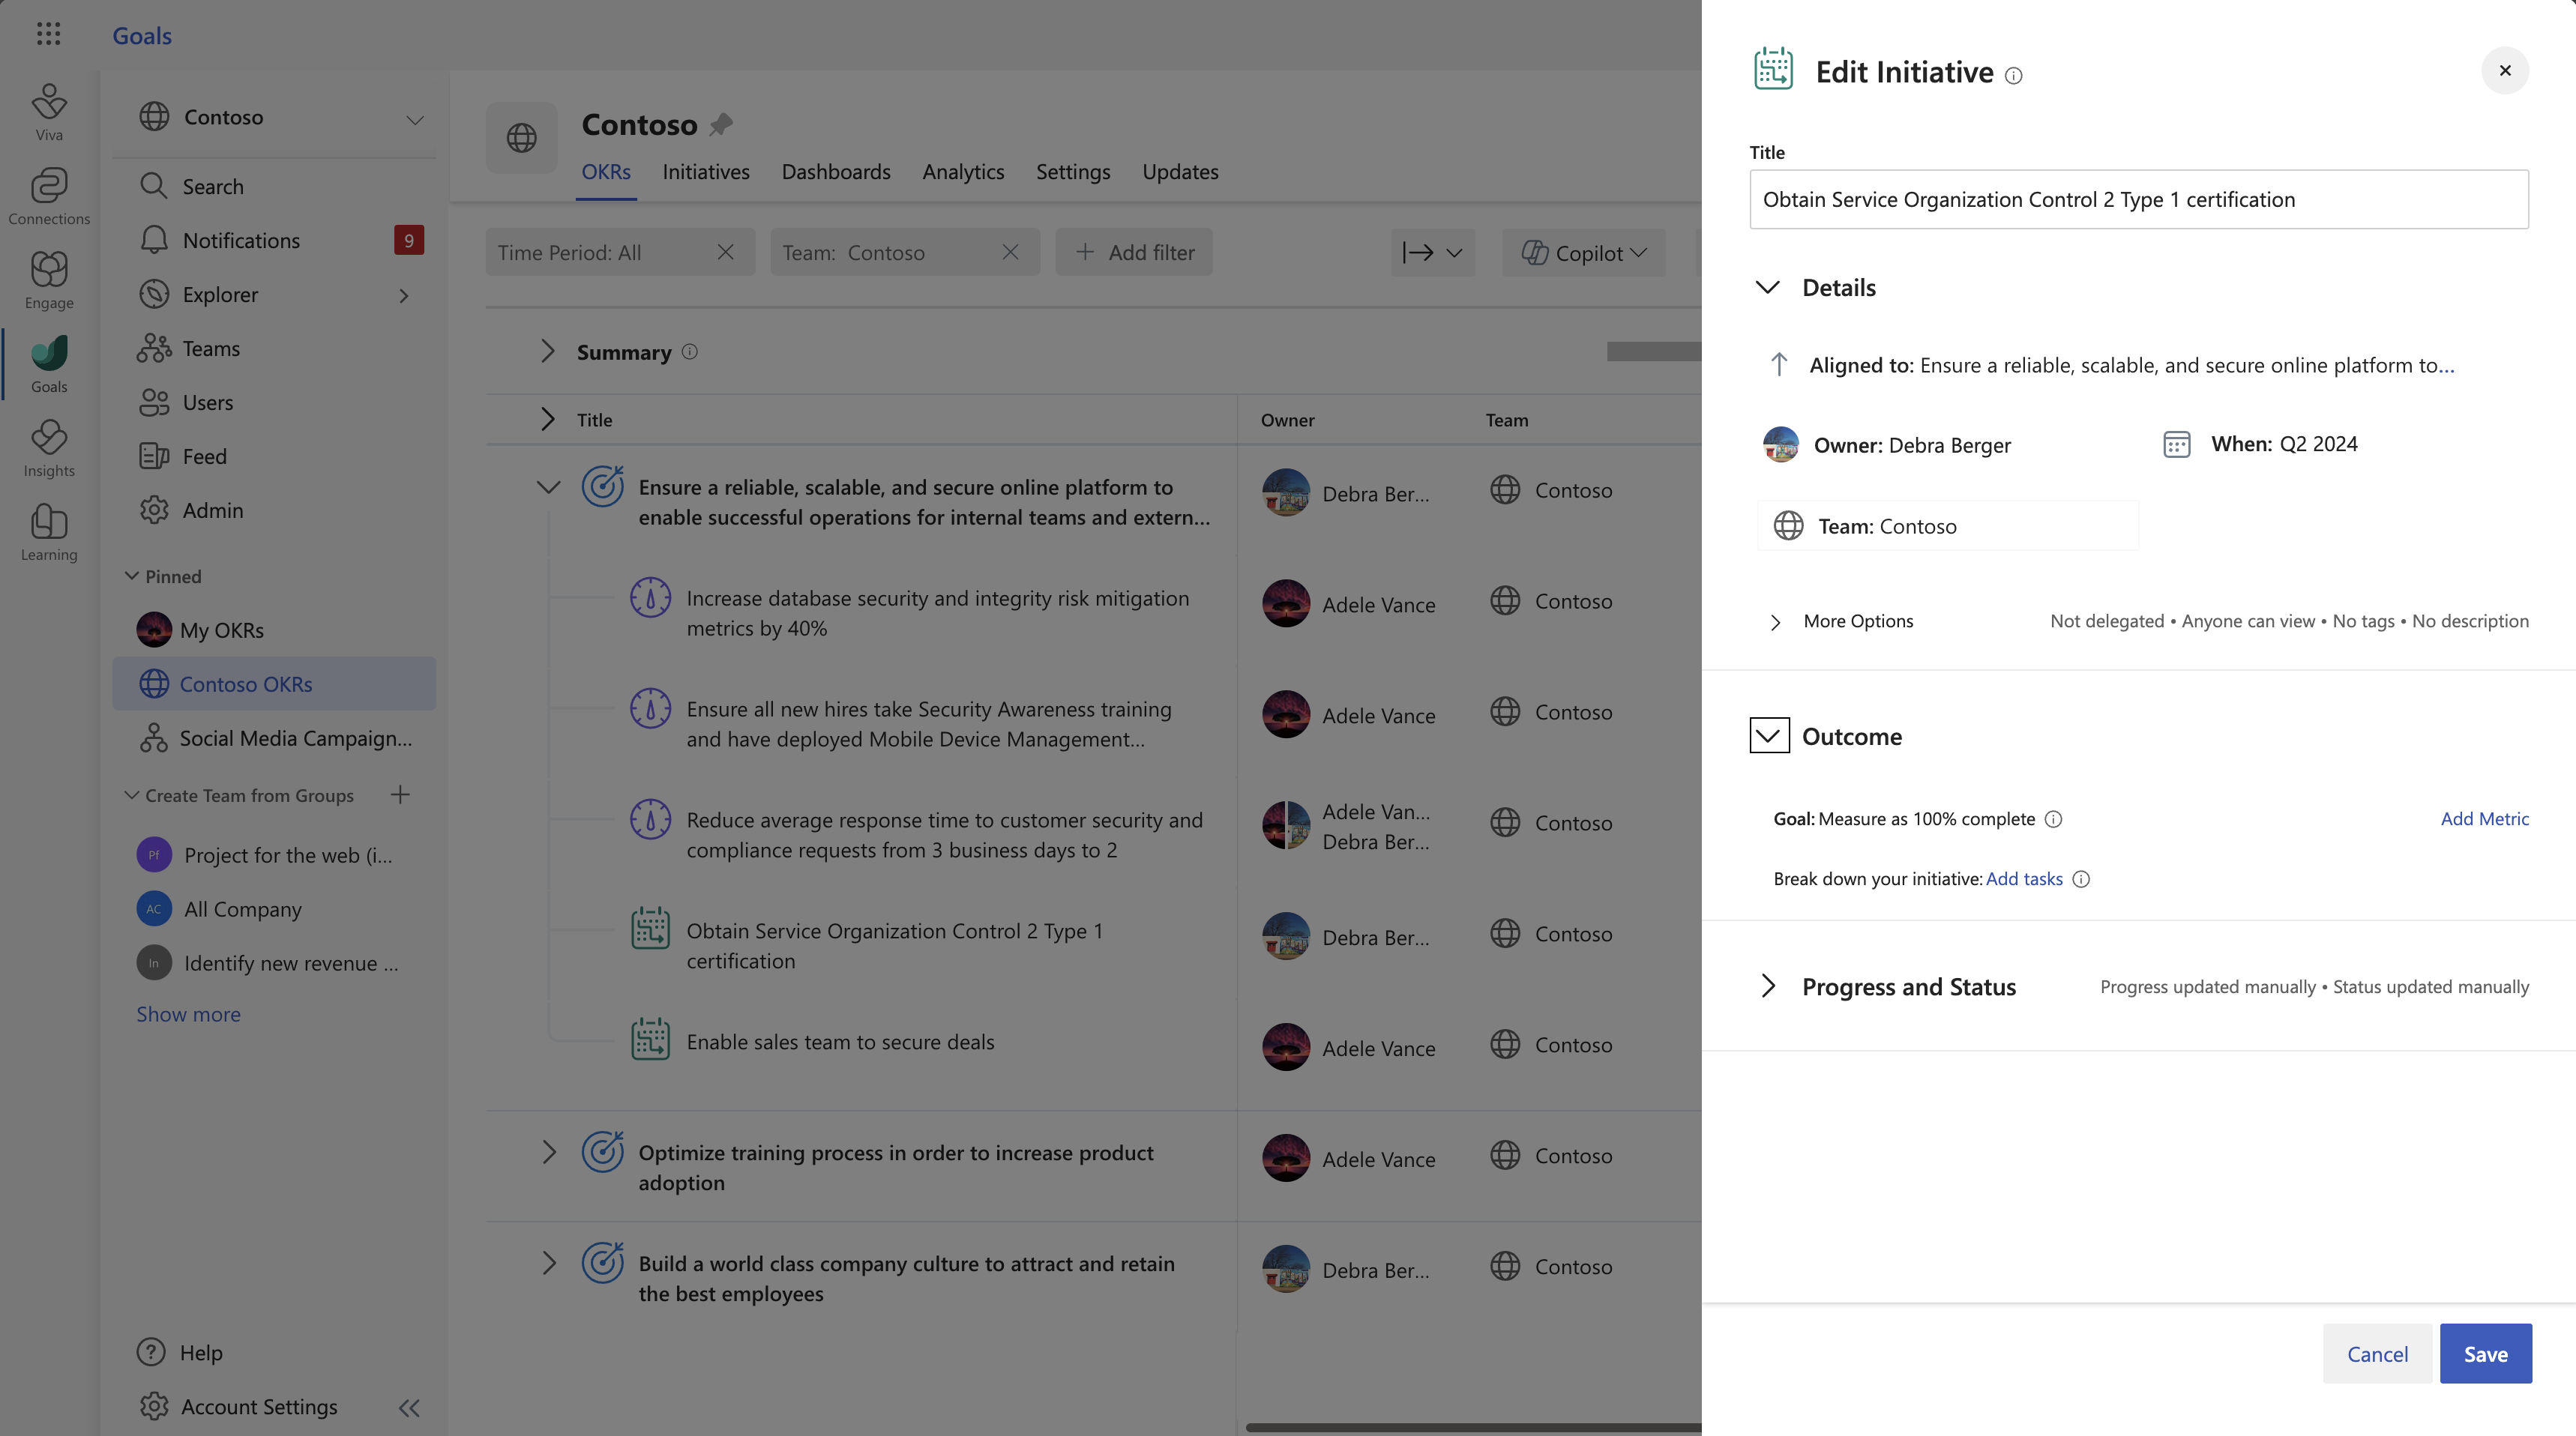Image resolution: width=2576 pixels, height=1436 pixels.
Task: Click the Contoso globe icon in header
Action: tap(521, 137)
